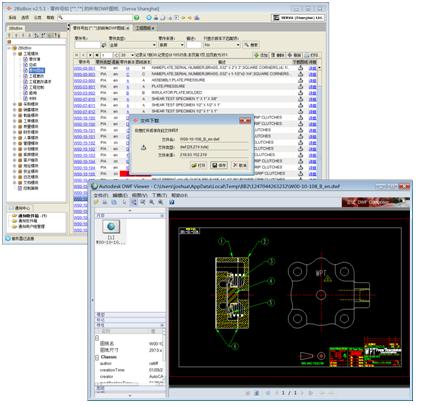Collapse the contents panel header arrow in DWF Viewer

[x=162, y=216]
